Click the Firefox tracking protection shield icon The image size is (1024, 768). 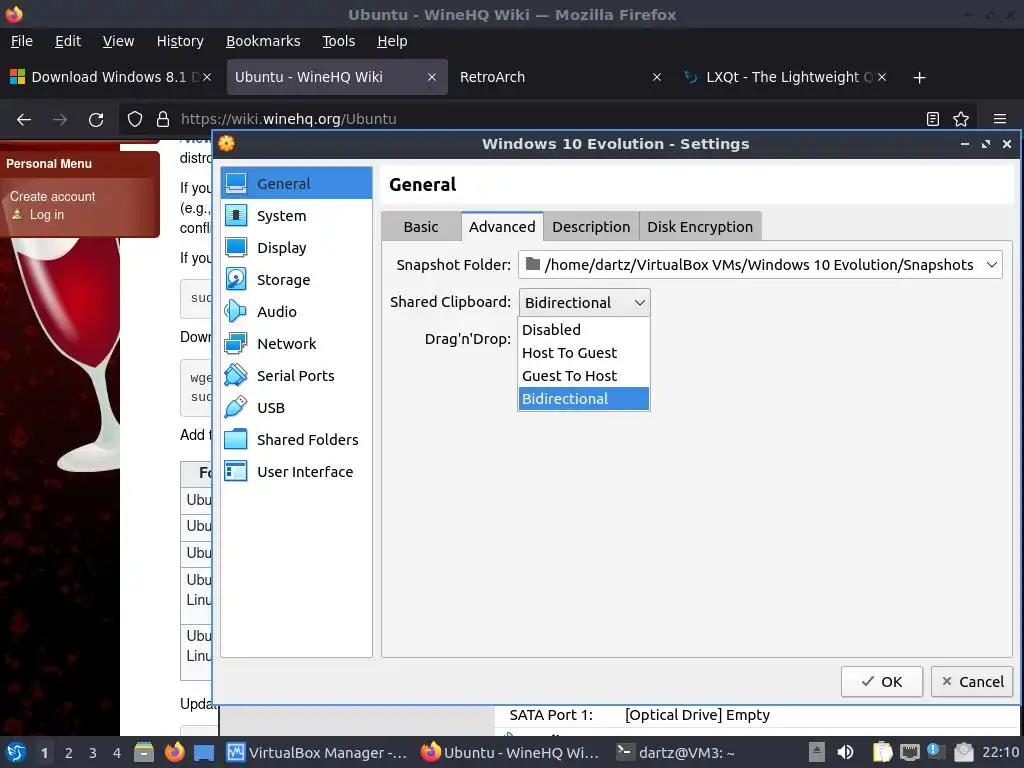135,119
